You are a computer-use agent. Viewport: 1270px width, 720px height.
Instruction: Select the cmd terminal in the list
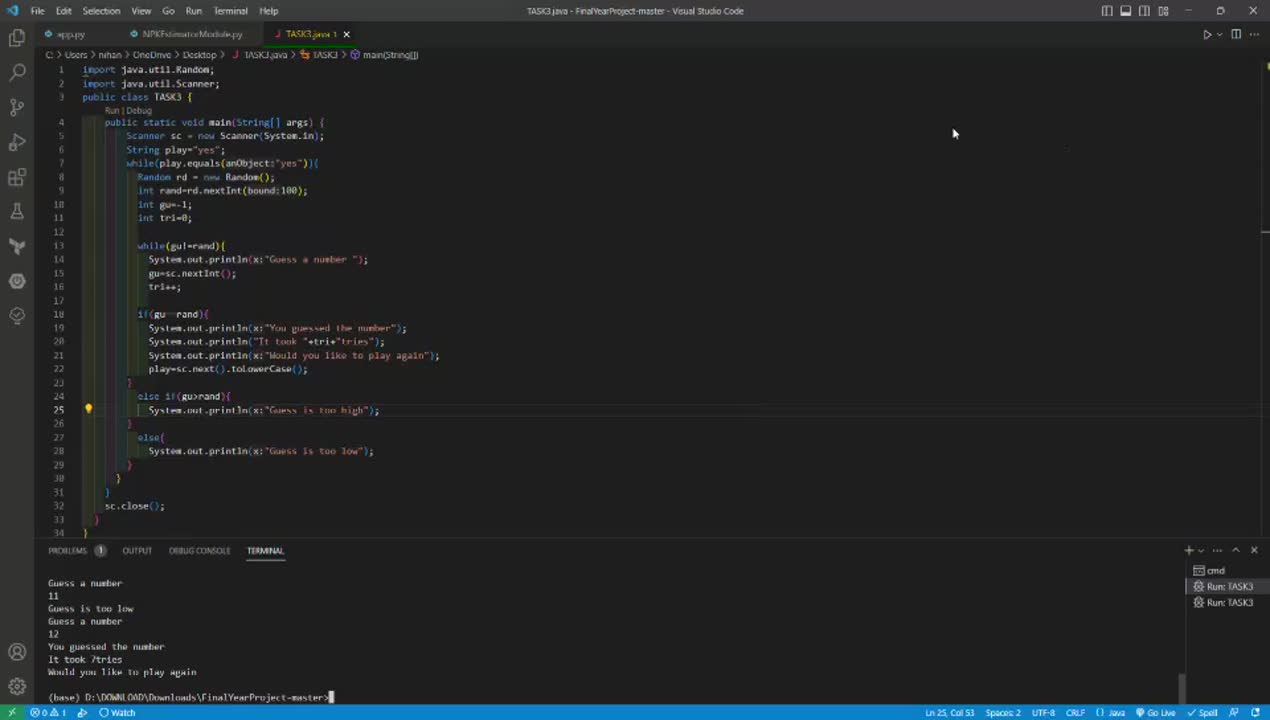coord(1215,571)
